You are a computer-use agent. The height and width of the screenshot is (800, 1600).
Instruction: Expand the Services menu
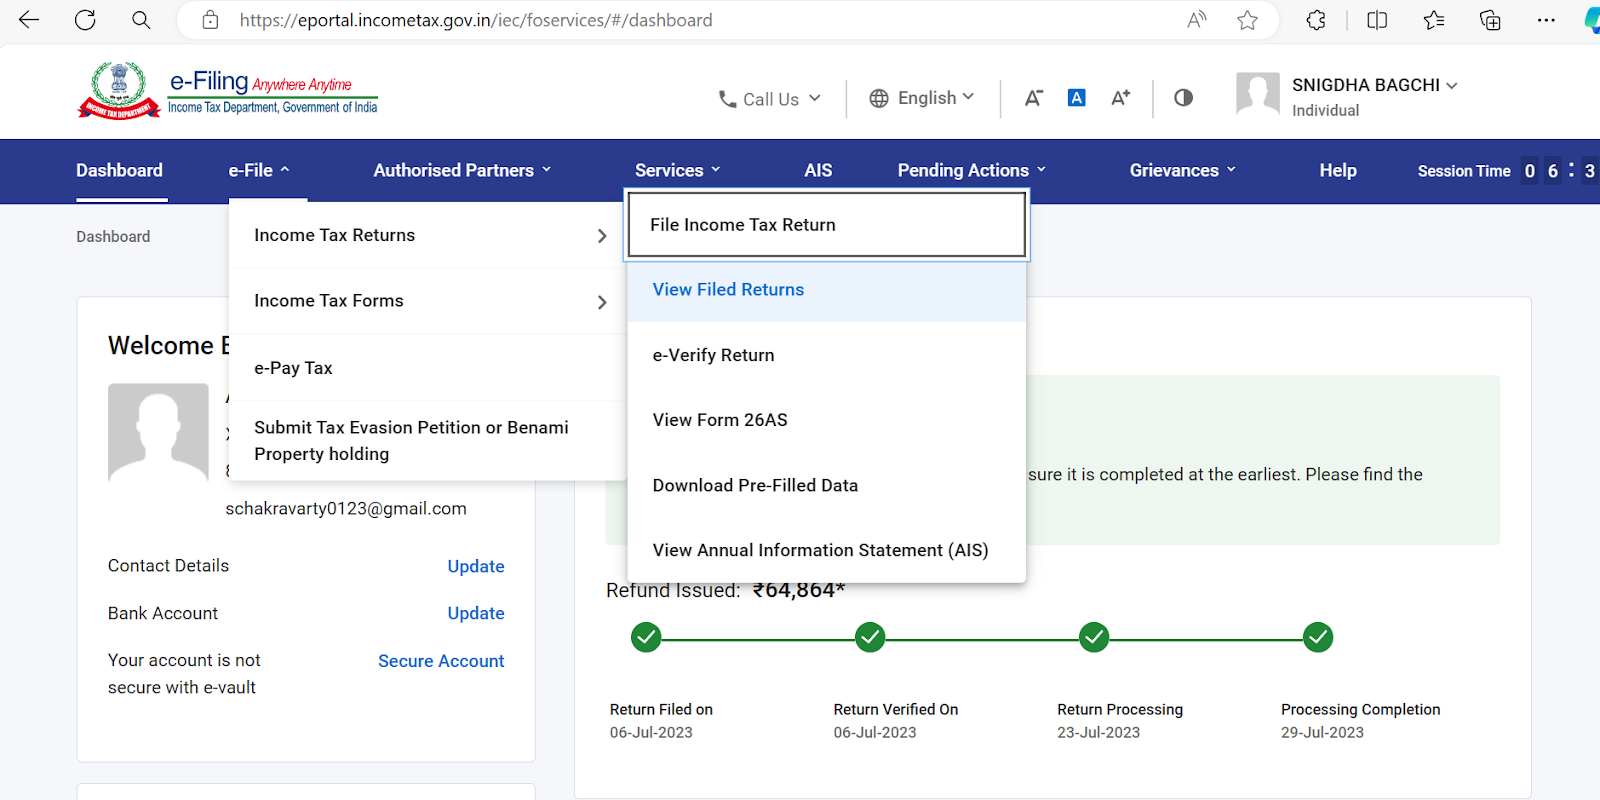(x=677, y=170)
